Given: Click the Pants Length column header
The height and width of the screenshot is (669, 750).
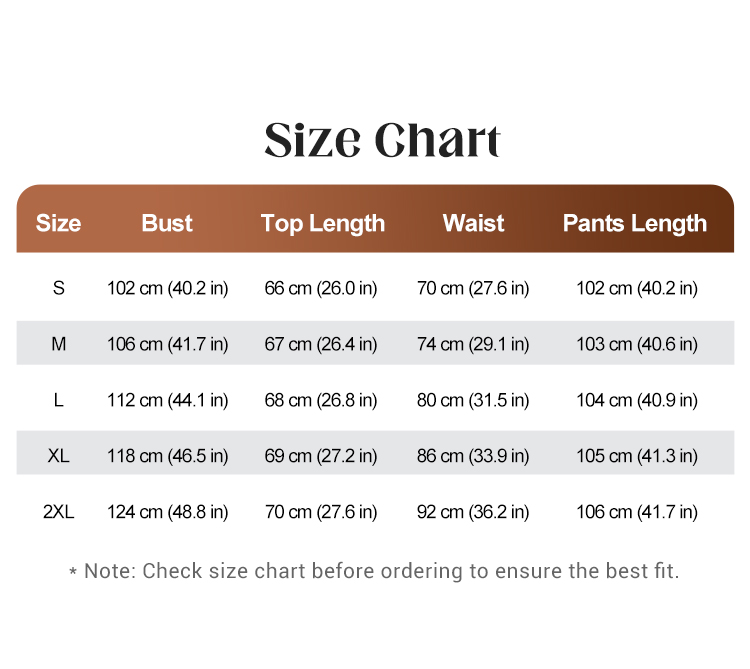Looking at the screenshot, I should [635, 223].
